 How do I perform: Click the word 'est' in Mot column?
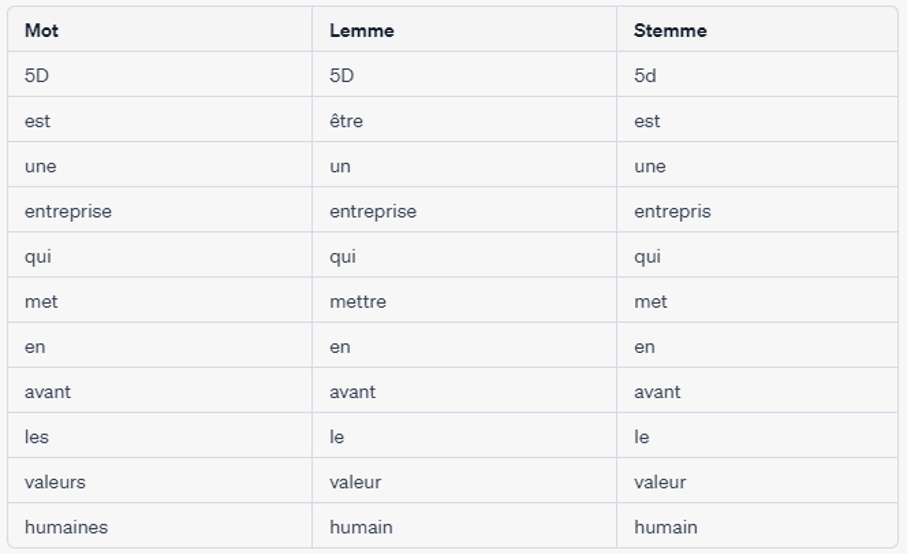pos(37,121)
